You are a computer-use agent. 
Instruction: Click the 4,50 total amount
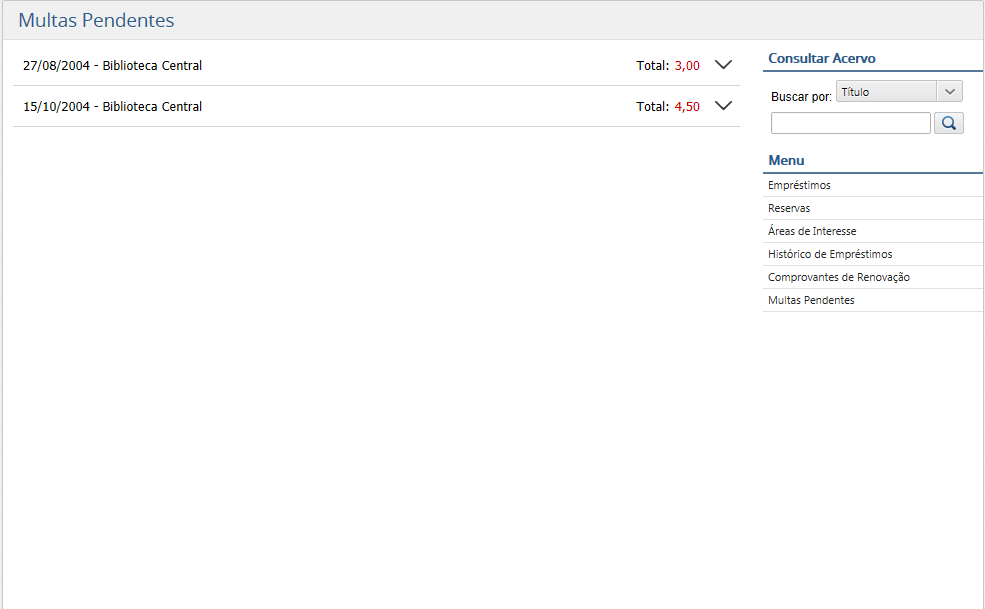687,107
